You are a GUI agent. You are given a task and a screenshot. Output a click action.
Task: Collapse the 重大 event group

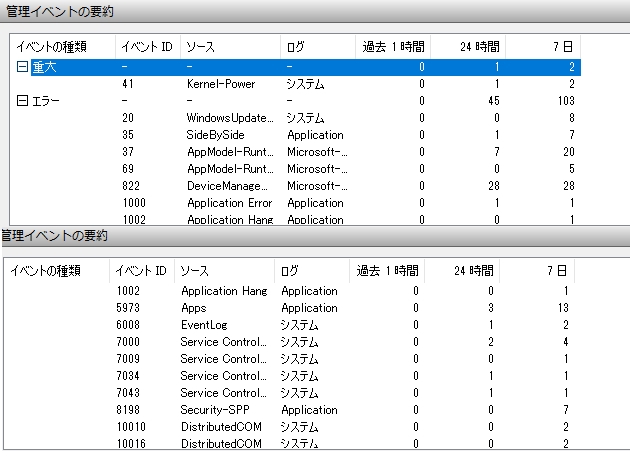(22, 67)
